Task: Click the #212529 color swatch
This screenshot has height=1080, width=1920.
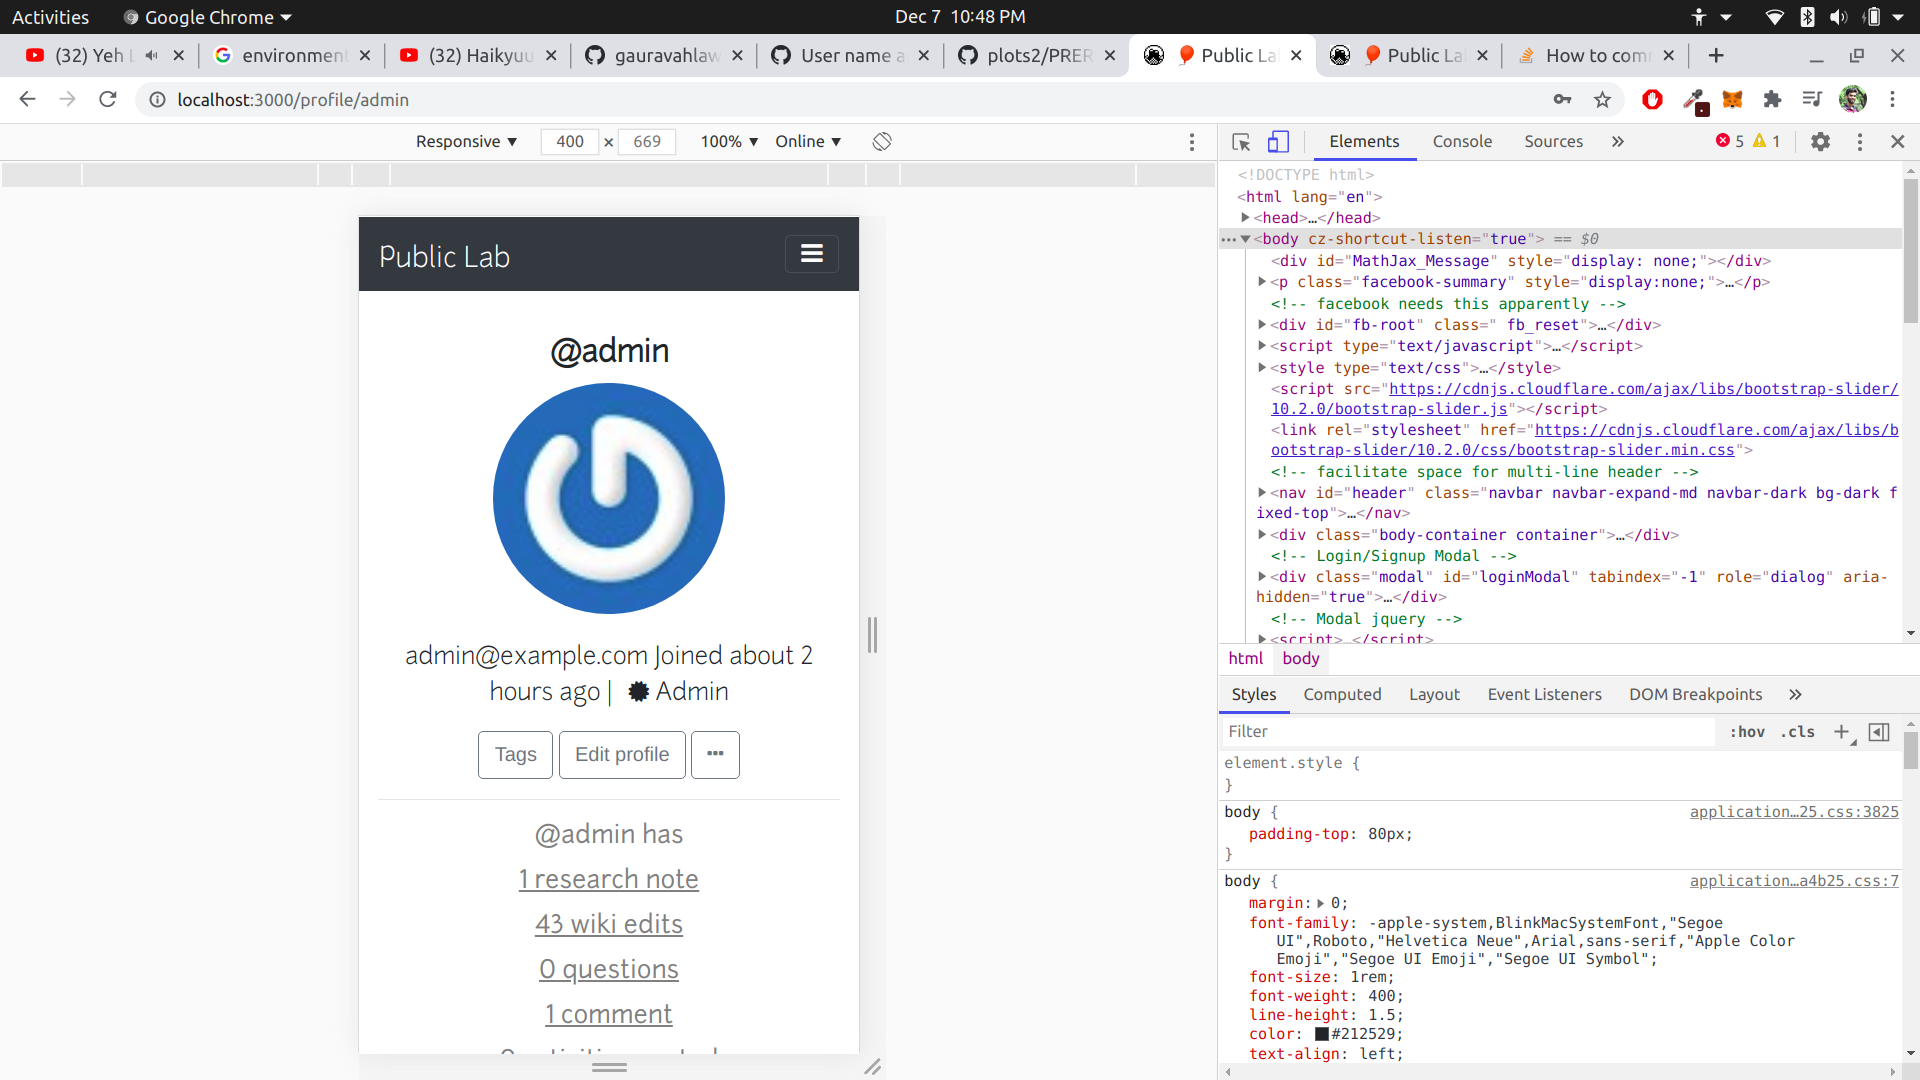Action: click(x=1322, y=1034)
